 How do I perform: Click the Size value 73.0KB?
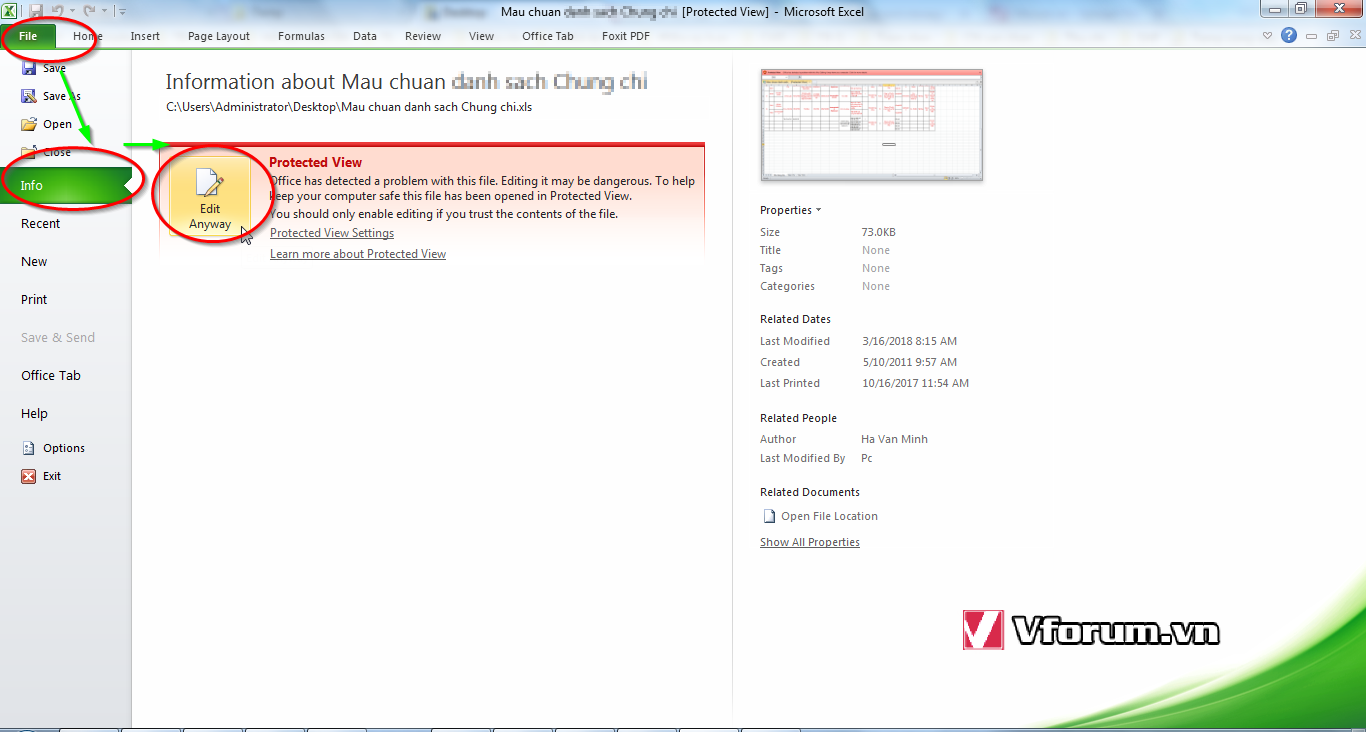(x=879, y=232)
